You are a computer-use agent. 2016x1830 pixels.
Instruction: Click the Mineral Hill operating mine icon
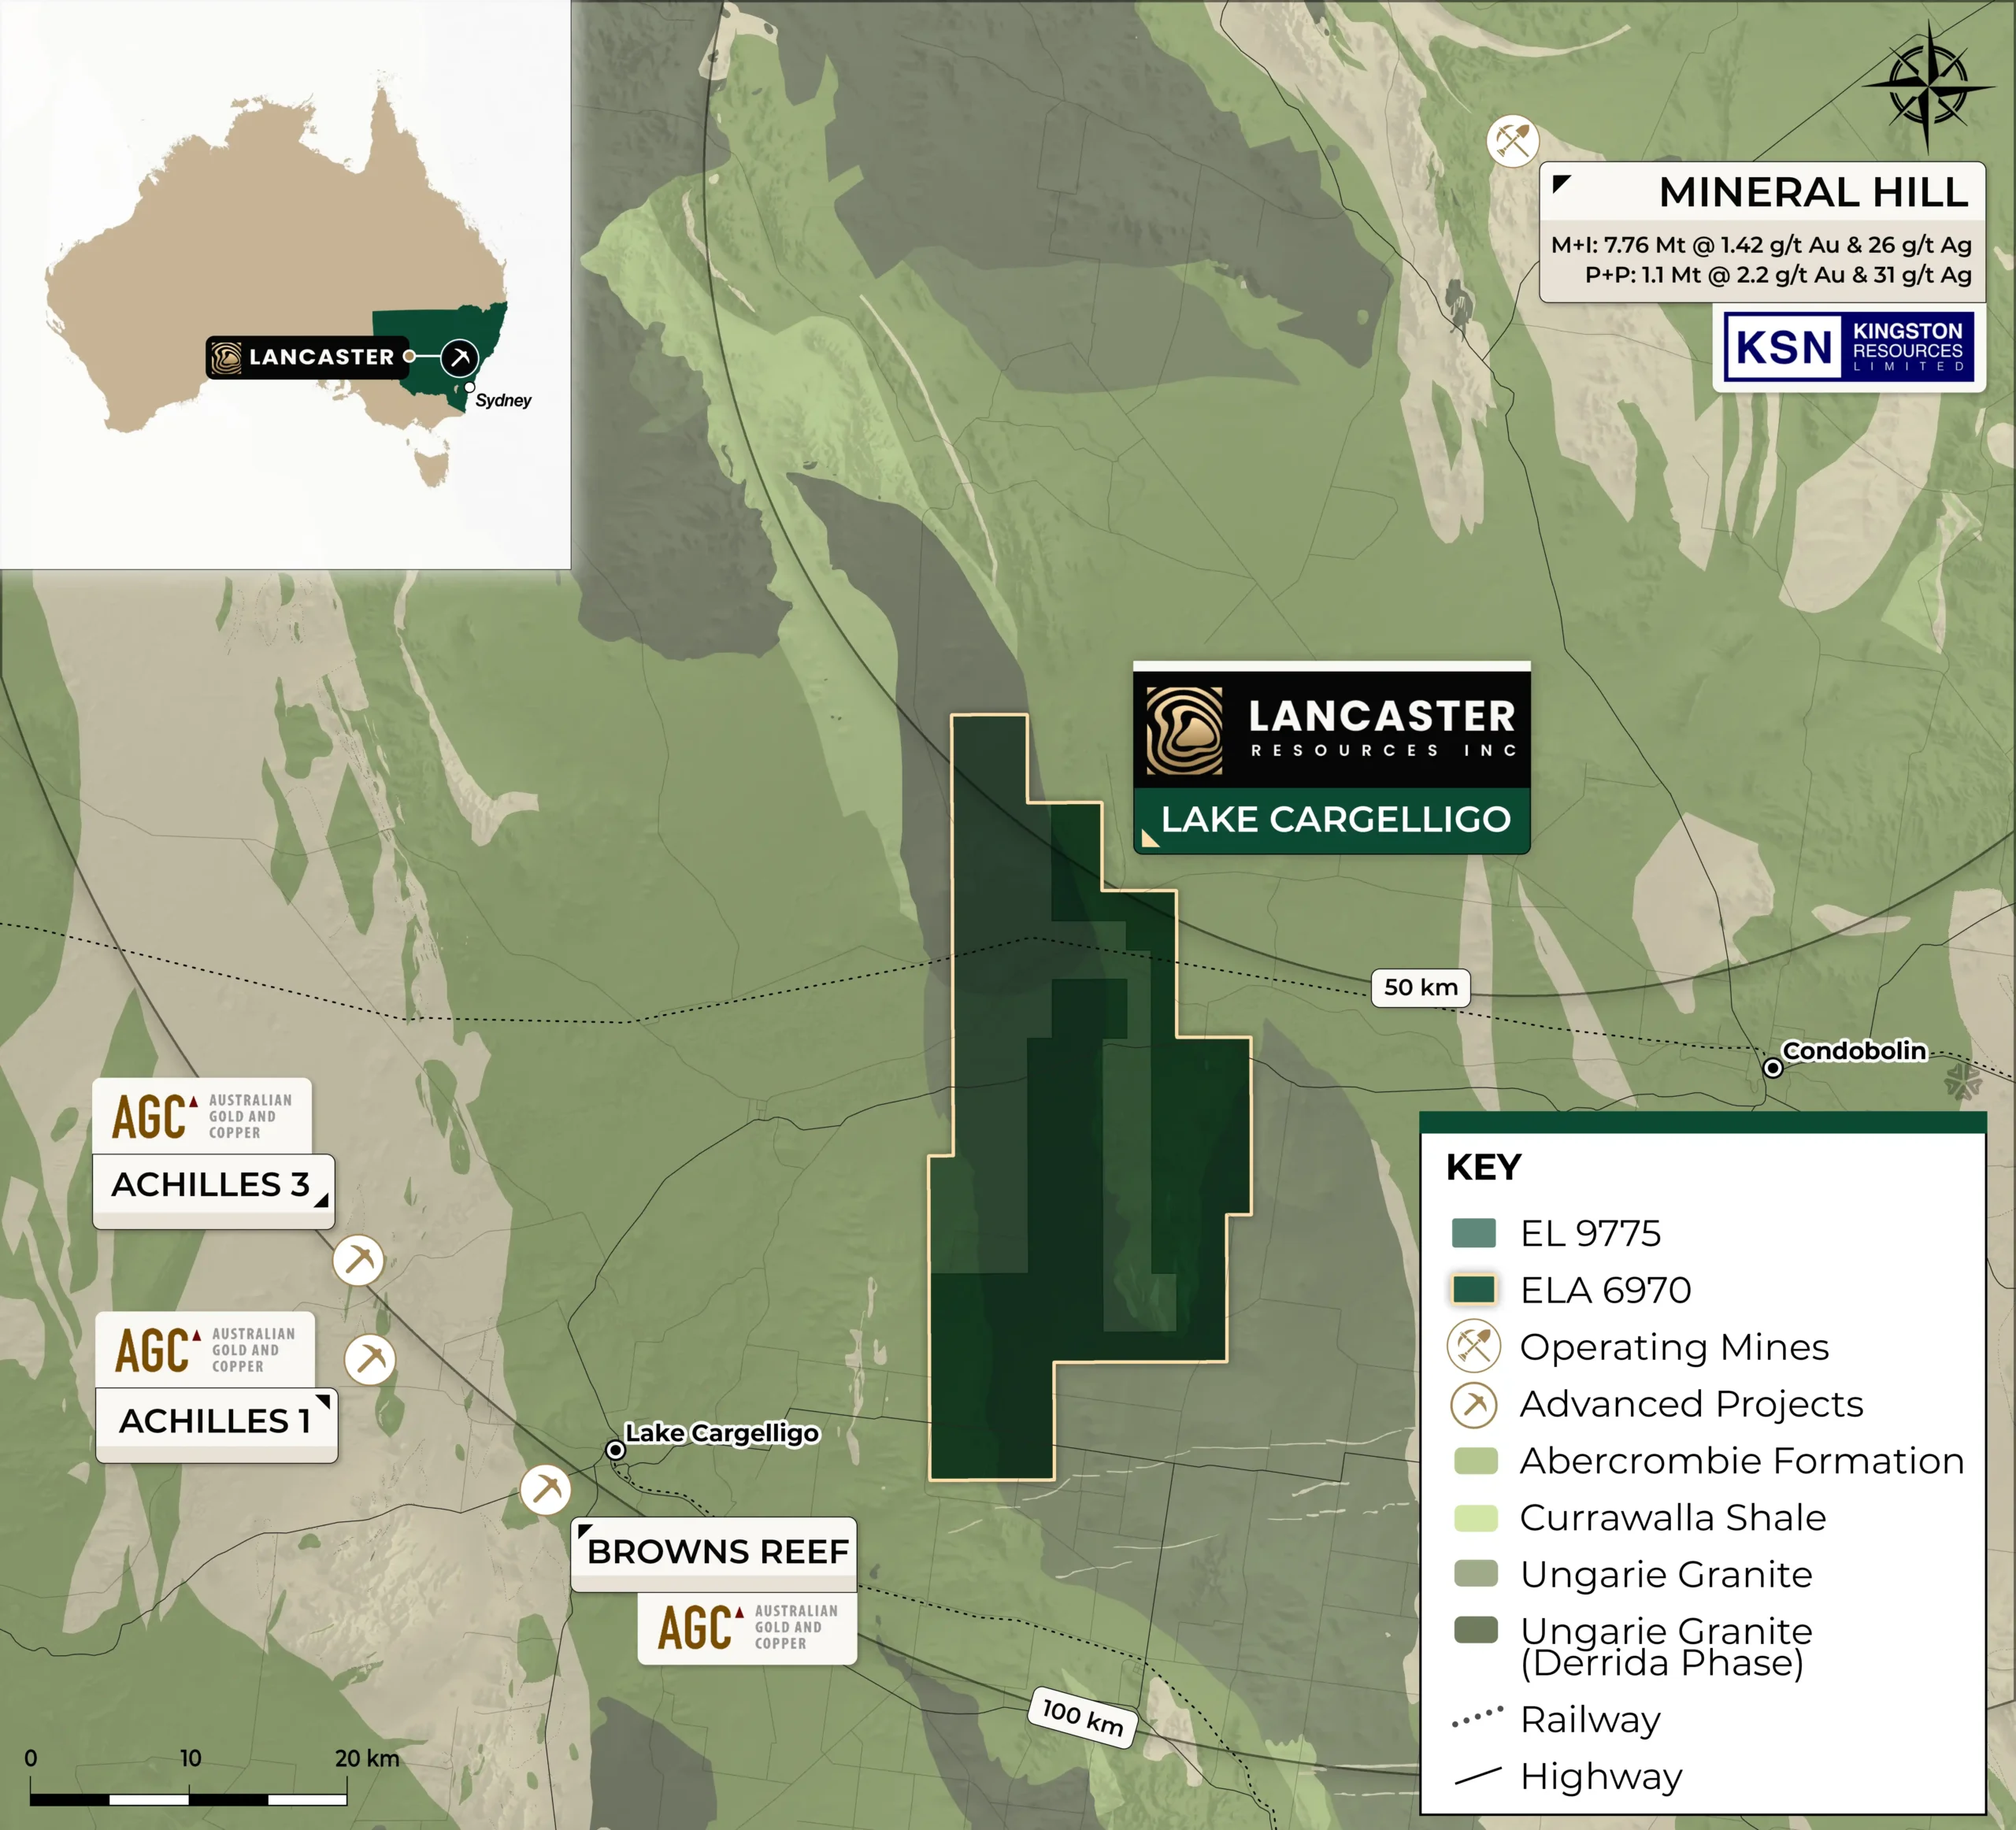(x=1512, y=141)
